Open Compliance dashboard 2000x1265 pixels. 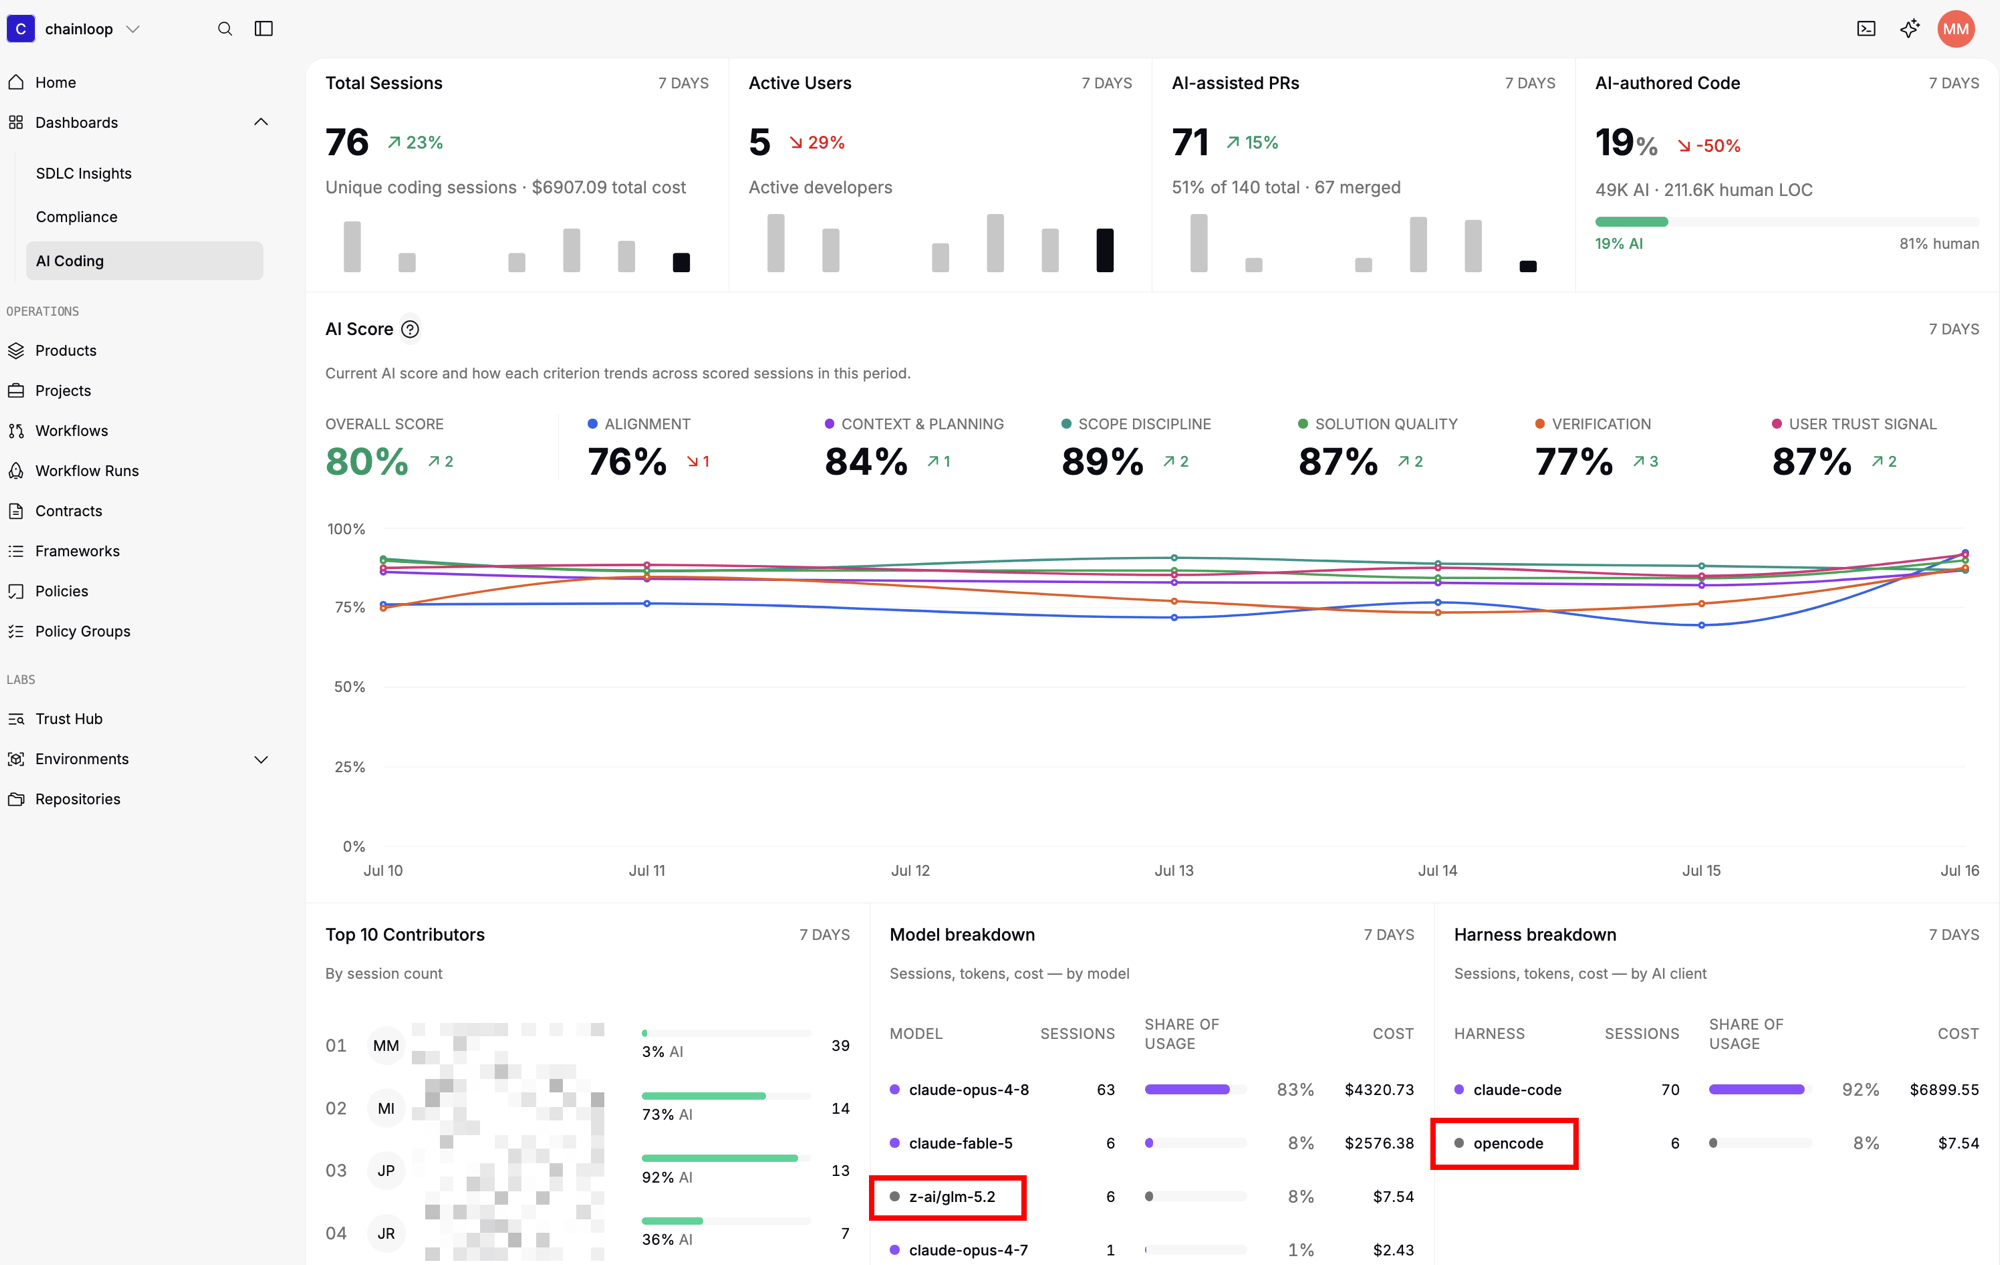pyautogui.click(x=77, y=217)
